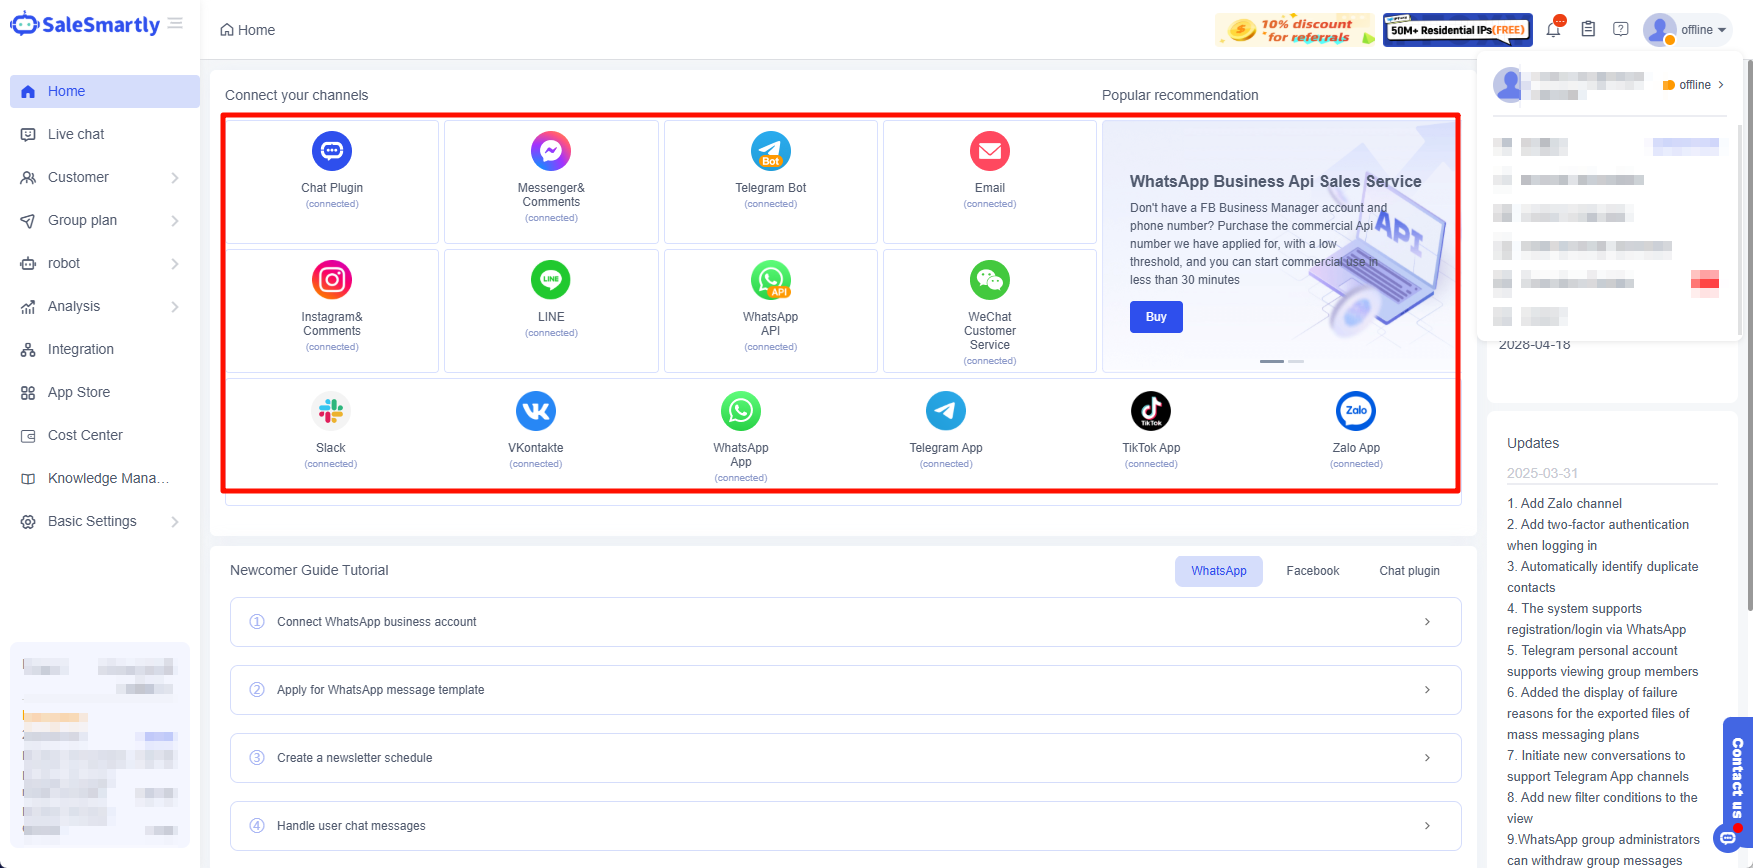This screenshot has width=1753, height=868.
Task: Expand Connect WhatsApp business account step
Action: click(845, 622)
